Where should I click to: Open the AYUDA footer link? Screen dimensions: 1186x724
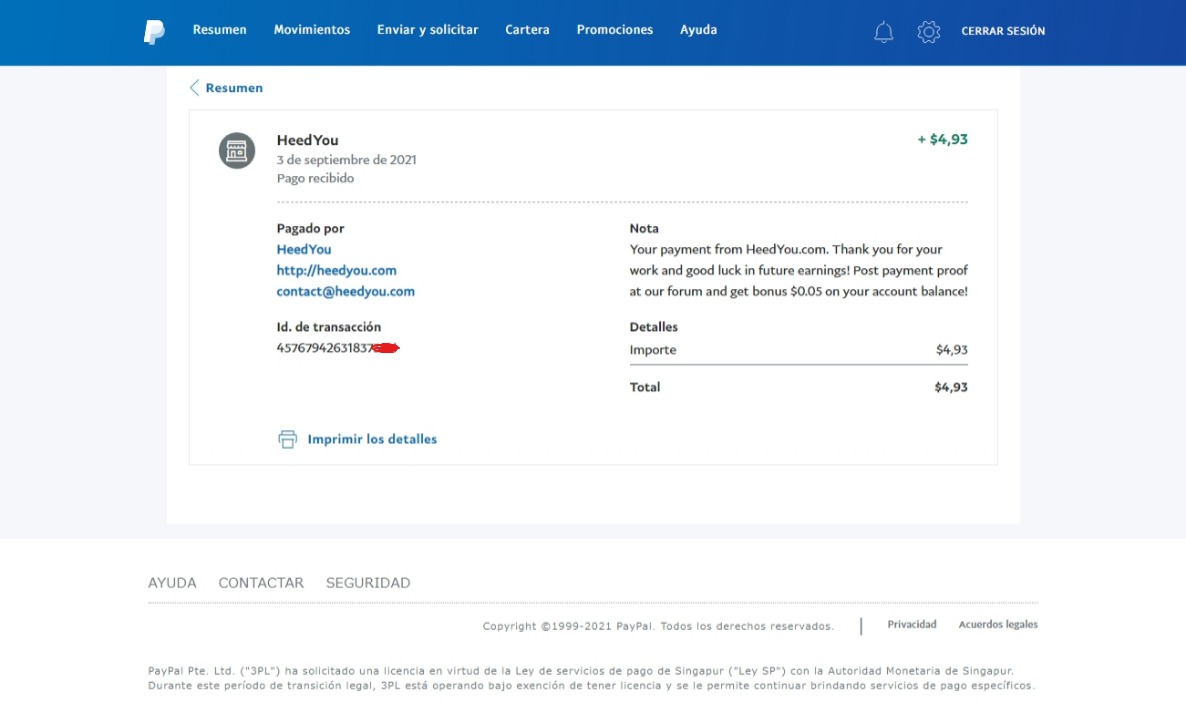point(172,583)
